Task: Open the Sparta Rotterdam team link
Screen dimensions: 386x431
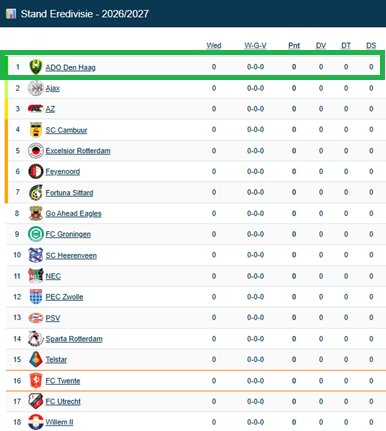Action: [x=74, y=339]
